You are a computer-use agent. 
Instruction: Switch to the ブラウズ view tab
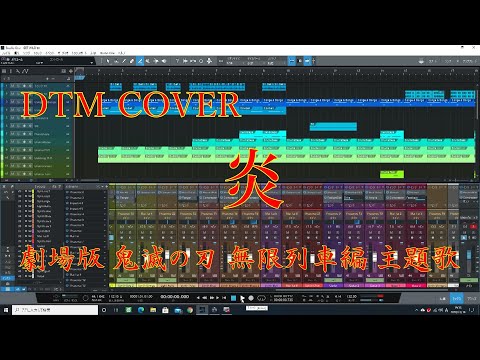471,299
